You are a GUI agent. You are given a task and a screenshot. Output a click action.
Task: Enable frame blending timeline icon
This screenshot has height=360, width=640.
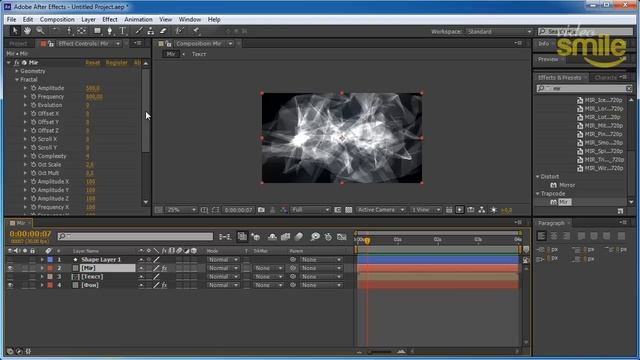pos(285,237)
